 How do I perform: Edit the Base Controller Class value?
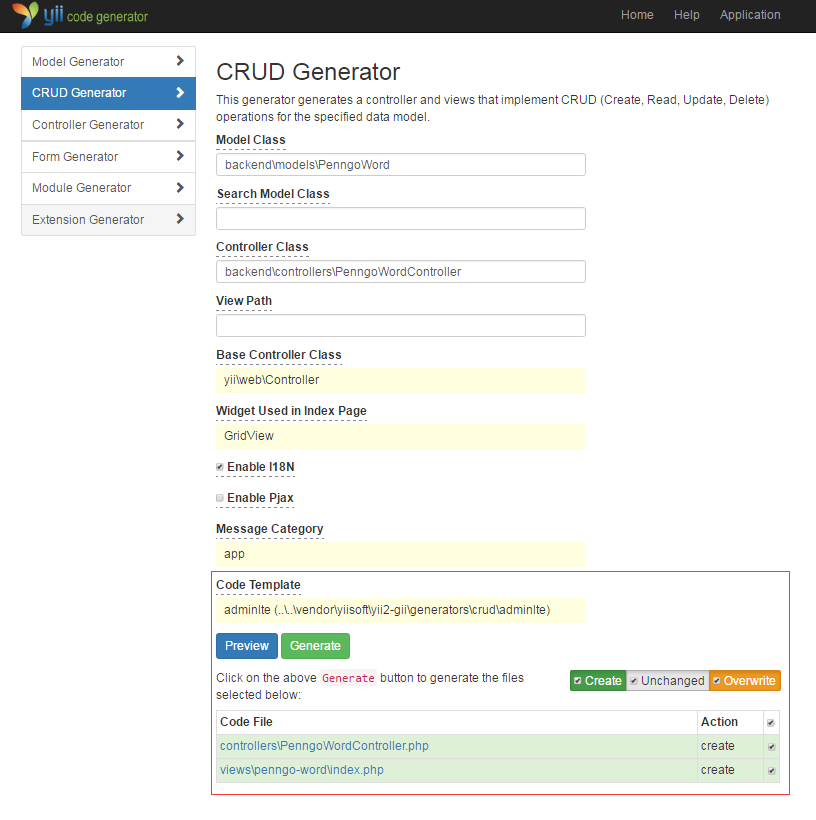point(401,380)
